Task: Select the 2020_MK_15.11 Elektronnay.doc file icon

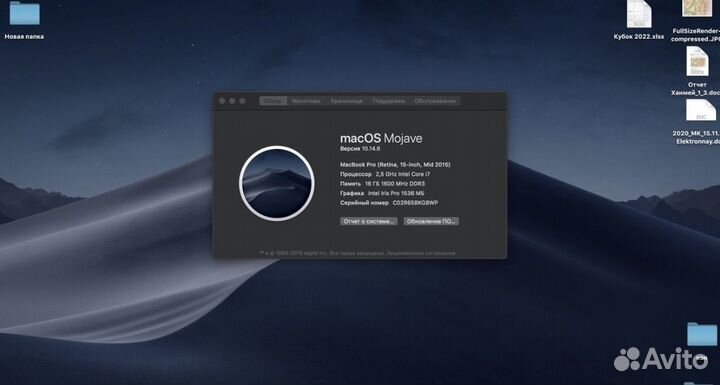Action: tap(701, 110)
